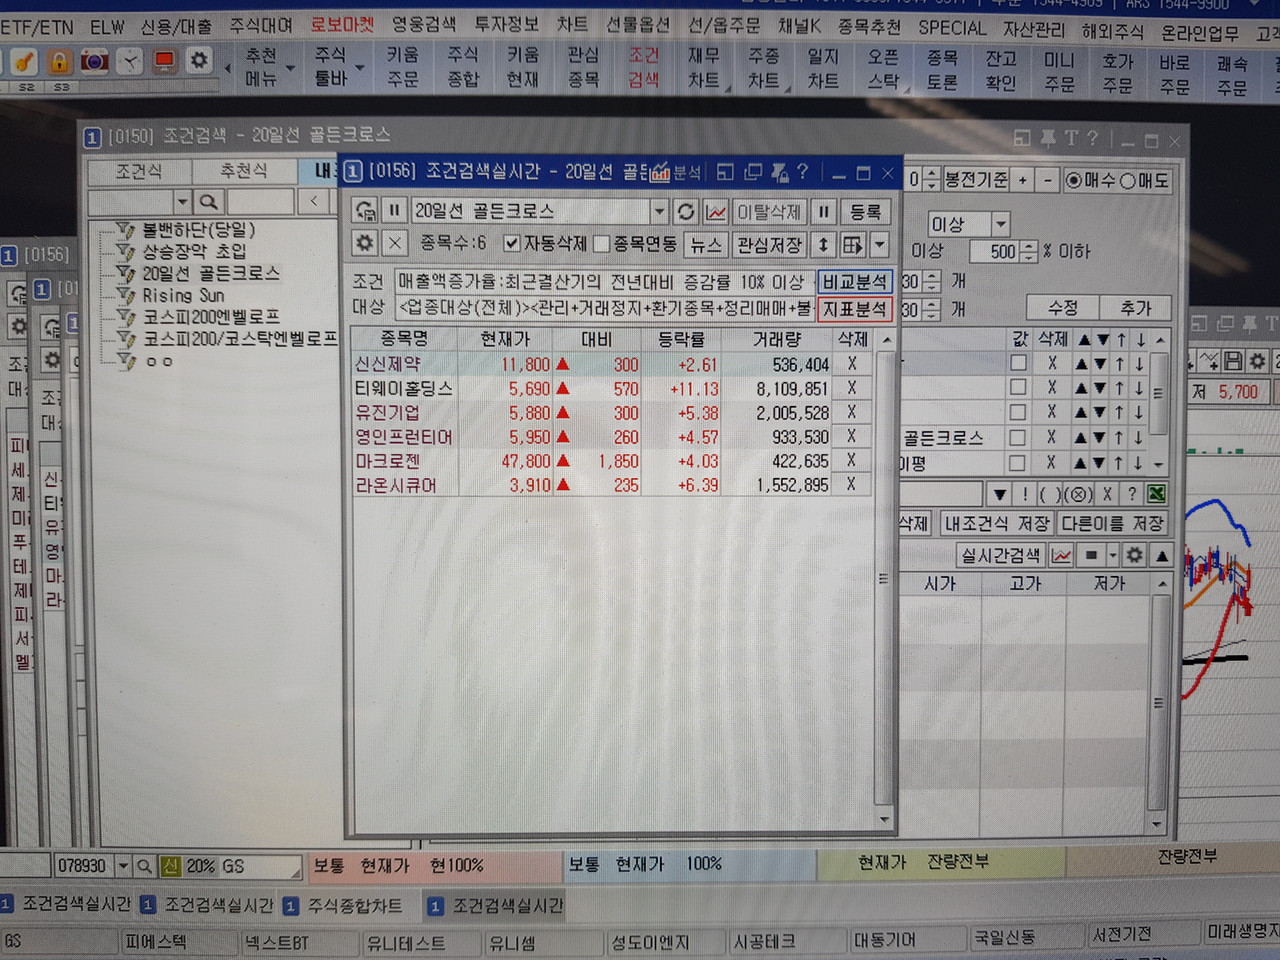Select the 매도 radio button

coord(1127,181)
